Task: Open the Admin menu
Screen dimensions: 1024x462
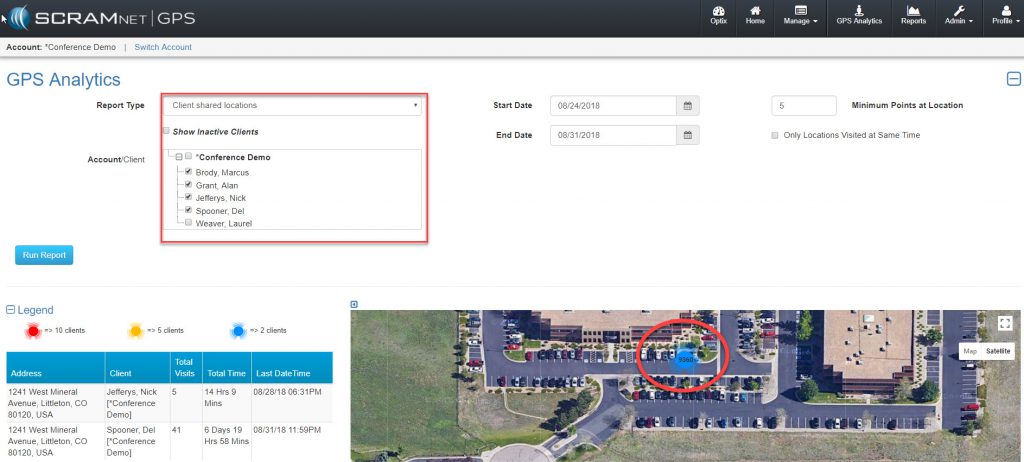Action: [x=957, y=15]
